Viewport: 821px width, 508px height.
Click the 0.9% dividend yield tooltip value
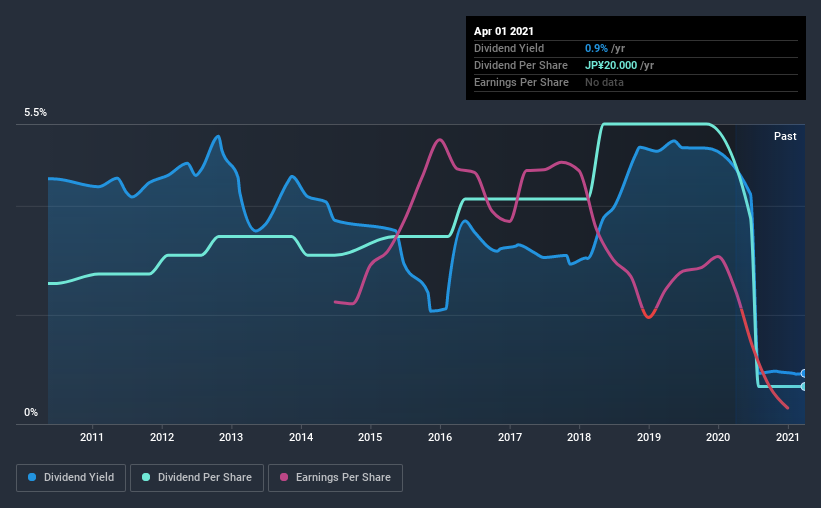(593, 48)
